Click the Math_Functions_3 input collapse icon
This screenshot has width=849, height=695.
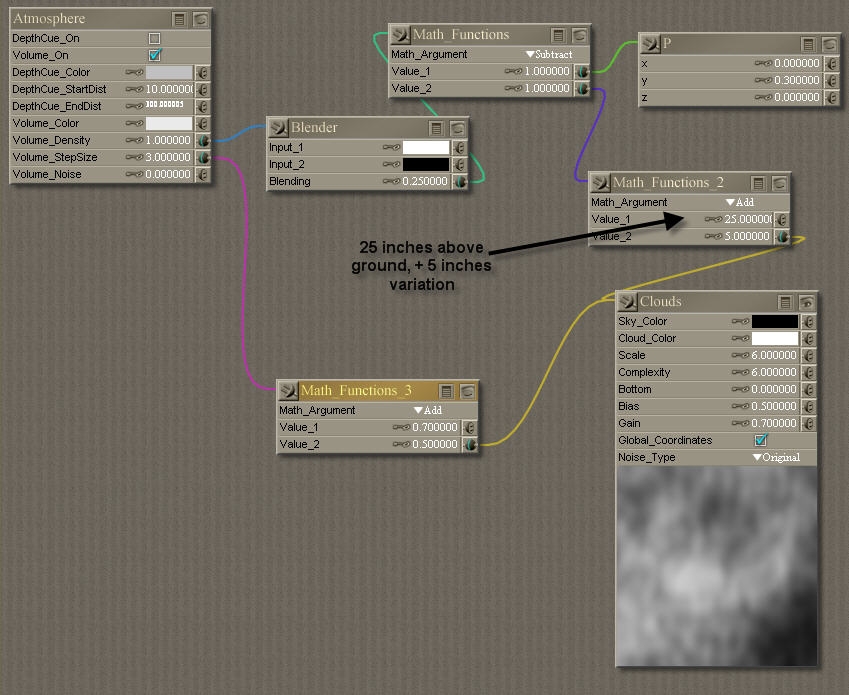click(288, 391)
